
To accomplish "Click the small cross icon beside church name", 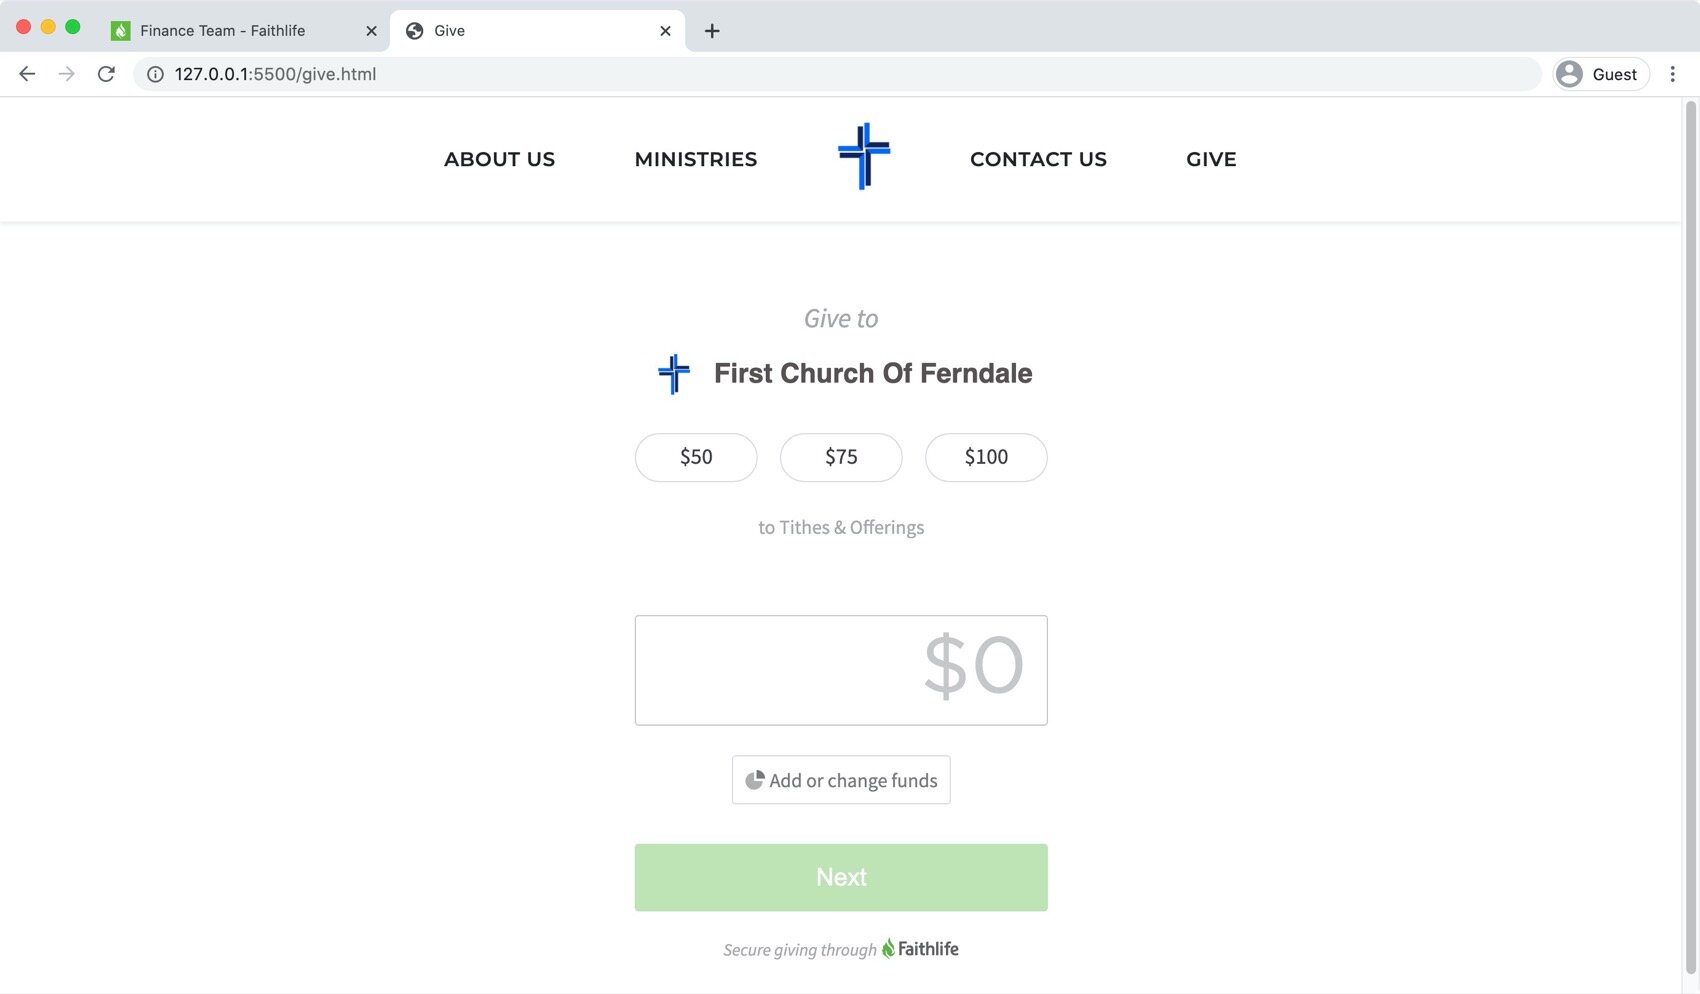I will tap(674, 374).
